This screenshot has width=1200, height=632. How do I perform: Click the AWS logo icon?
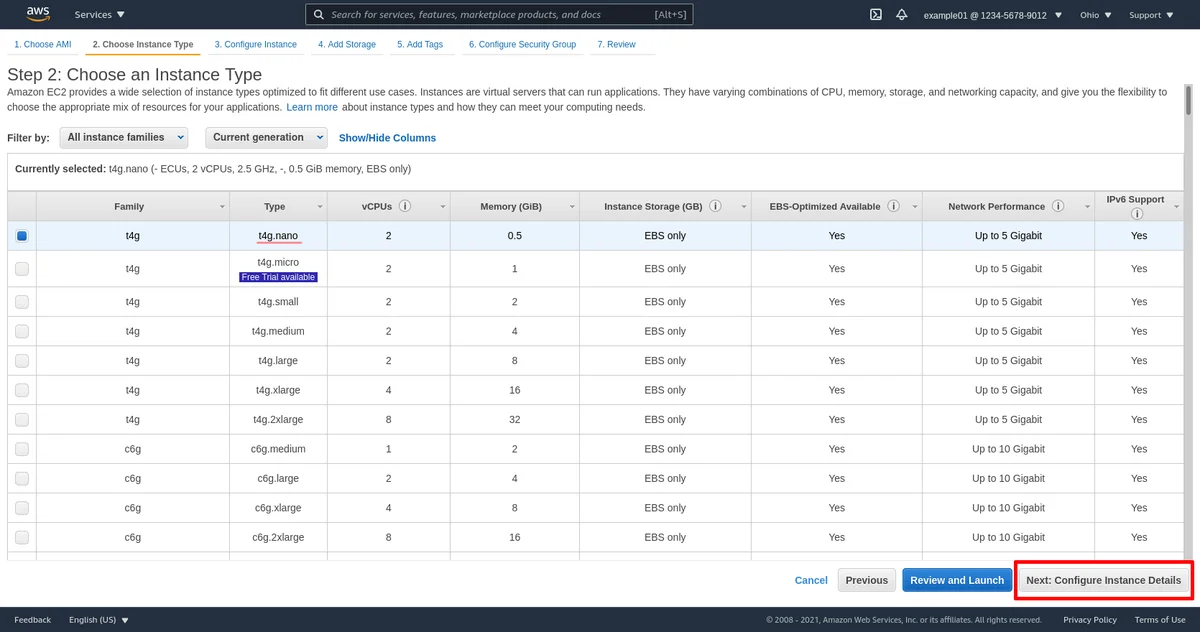(x=38, y=14)
